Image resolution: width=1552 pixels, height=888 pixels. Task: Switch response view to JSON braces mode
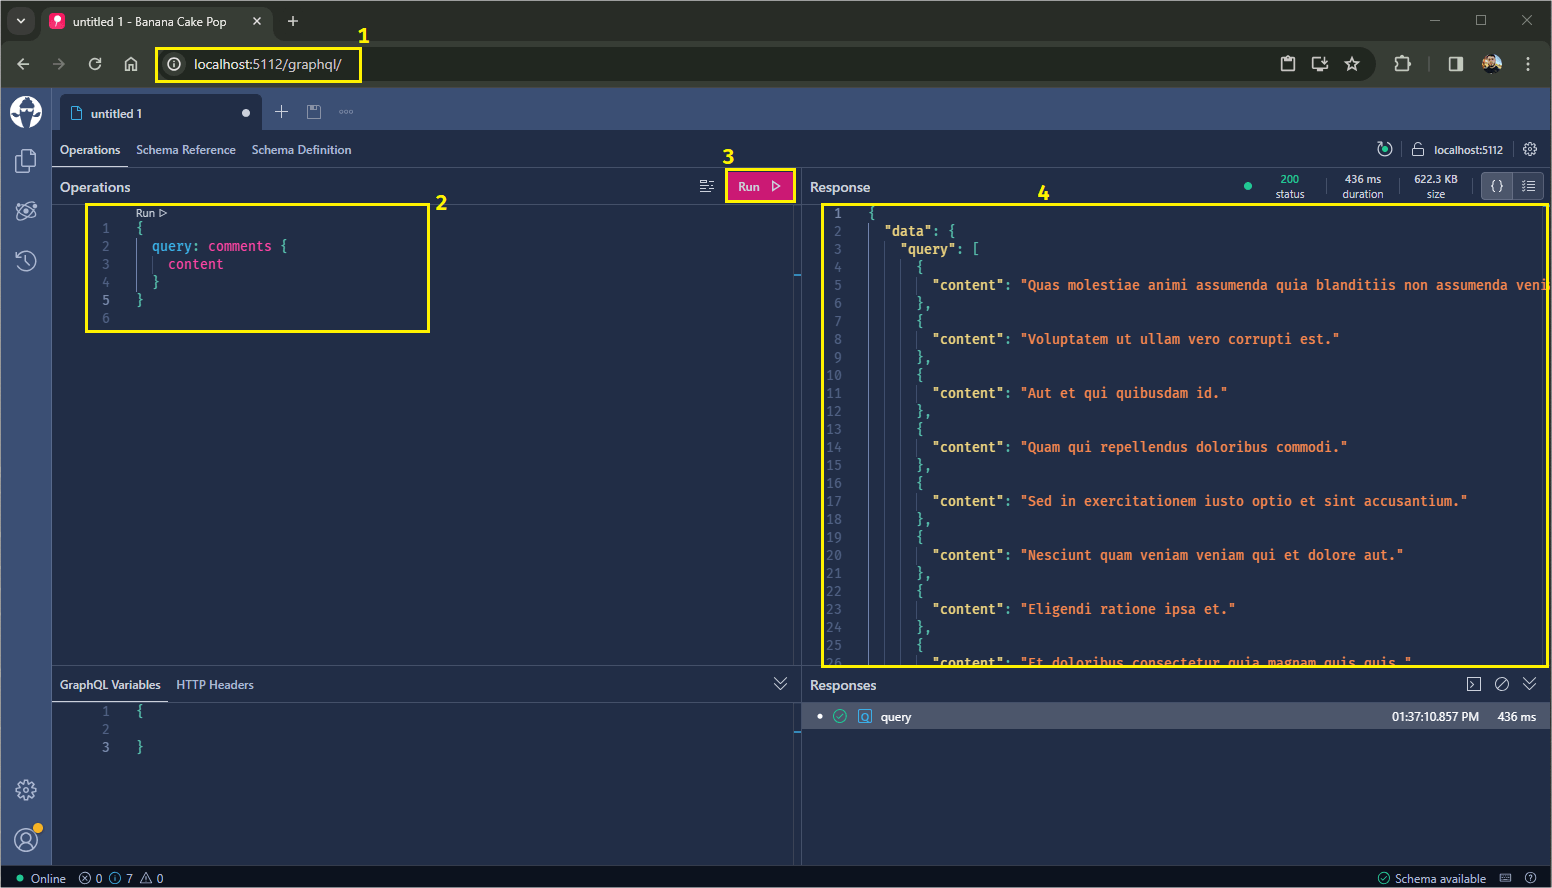coord(1497,186)
